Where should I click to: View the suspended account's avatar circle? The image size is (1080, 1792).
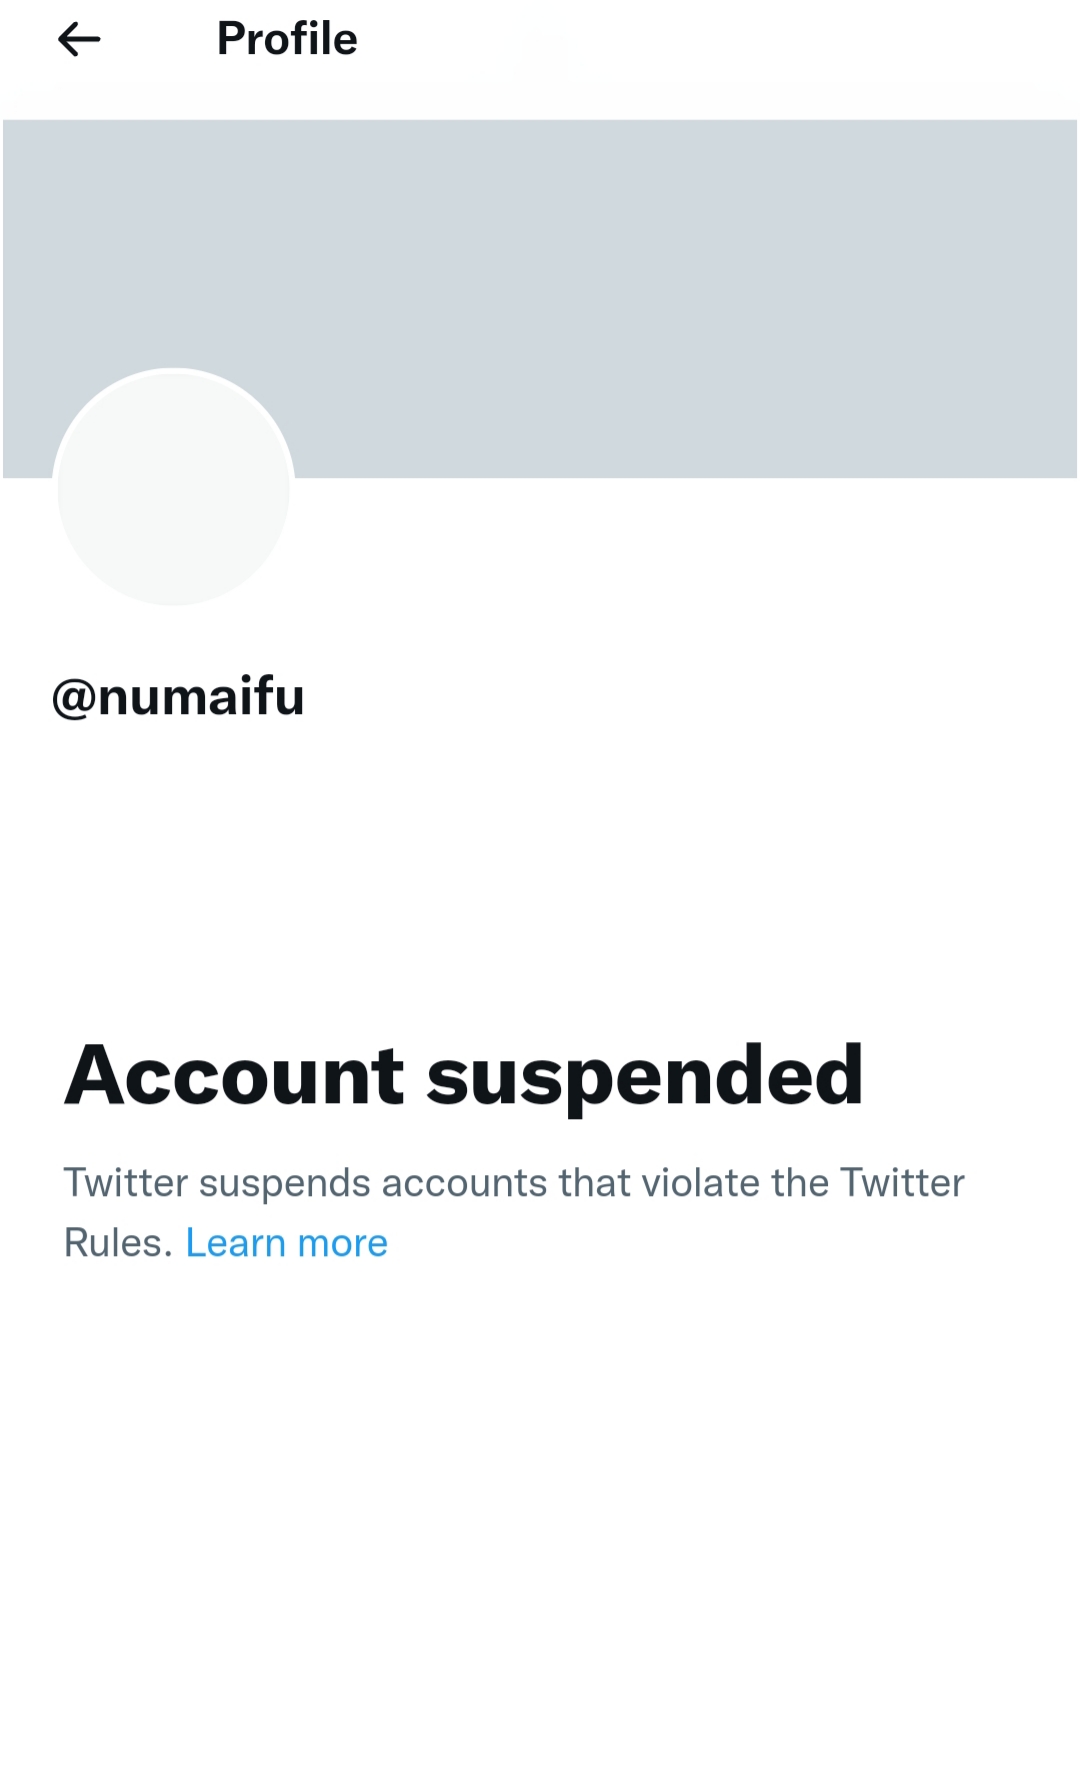[173, 488]
